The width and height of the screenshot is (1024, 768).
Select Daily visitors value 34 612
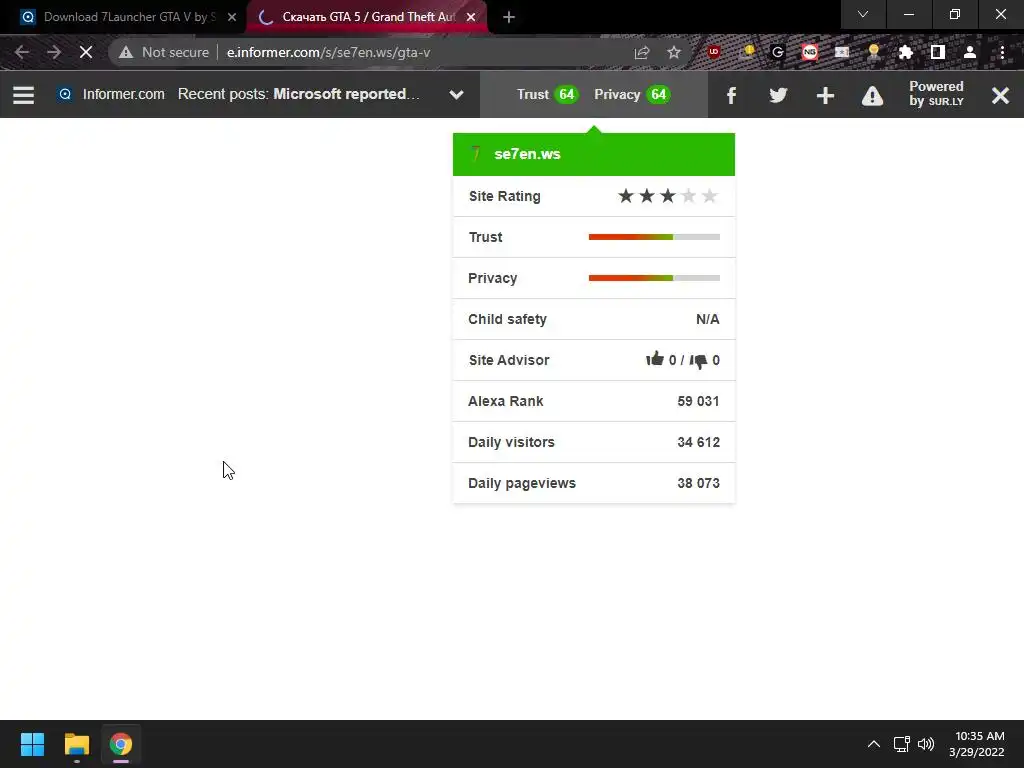click(x=698, y=442)
